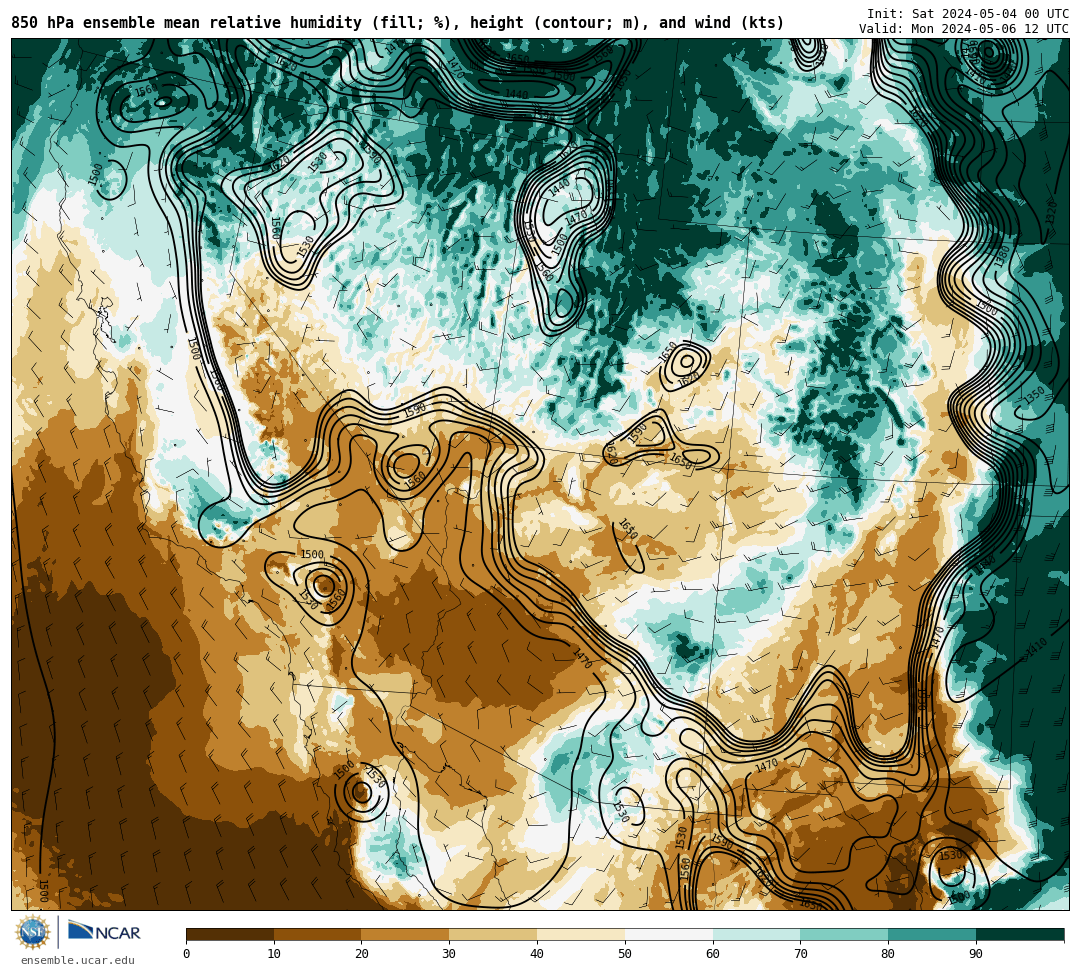Viewport: 1080px width, 973px height.
Task: Click the 80-90 dark teal colorbar segment
Action: [x=932, y=934]
